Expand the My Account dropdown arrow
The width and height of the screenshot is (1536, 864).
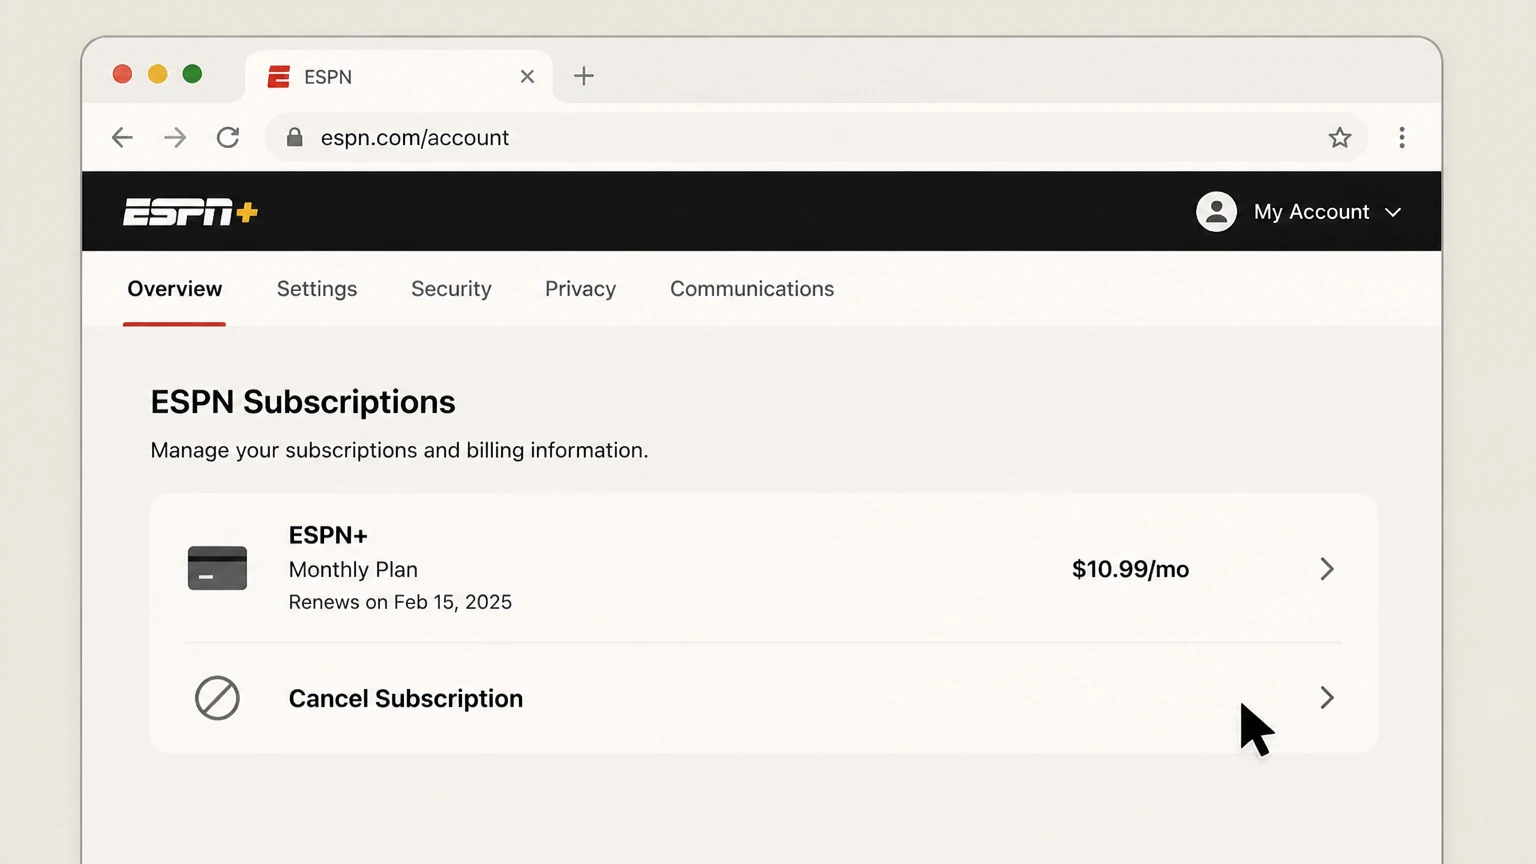point(1393,213)
